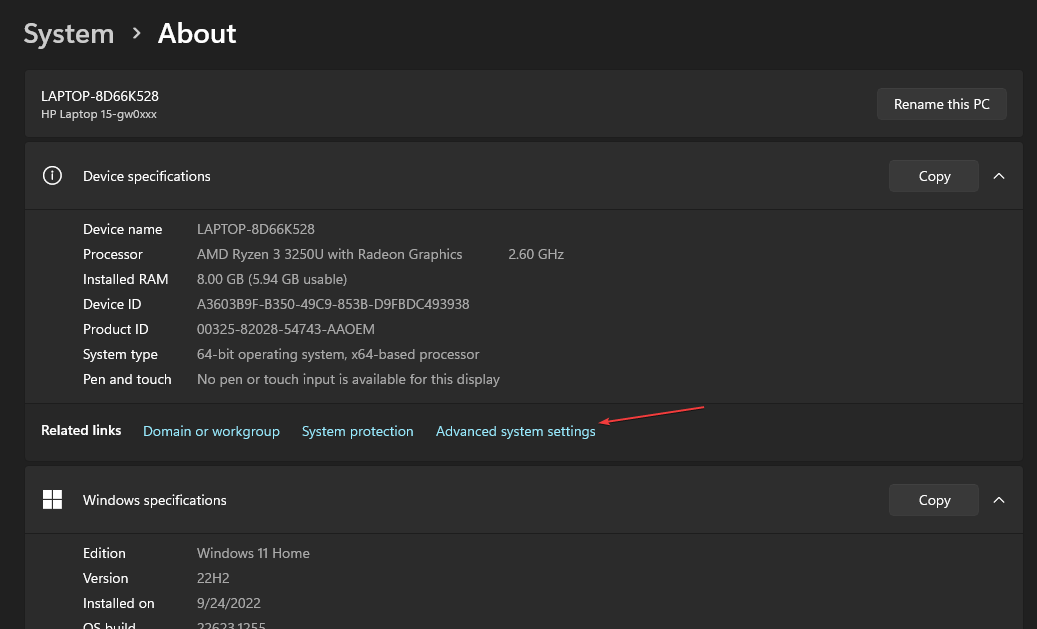Navigate back using the 'System' breadcrumb

tap(68, 33)
